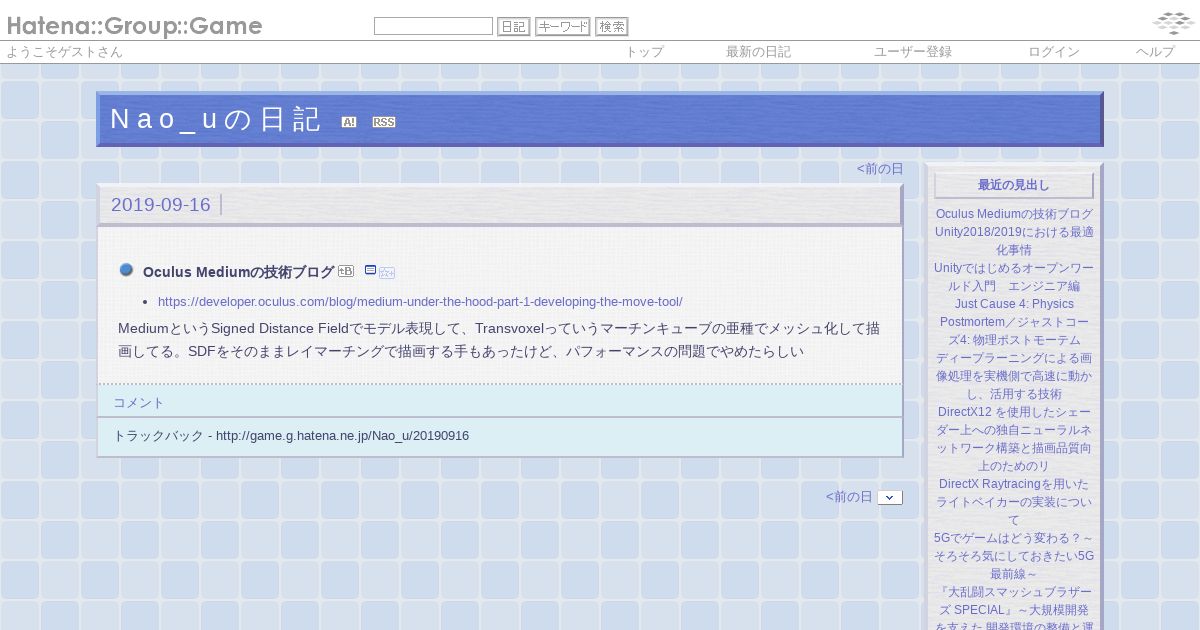Open the トップ navigation link
1200x630 pixels.
pyautogui.click(x=644, y=52)
